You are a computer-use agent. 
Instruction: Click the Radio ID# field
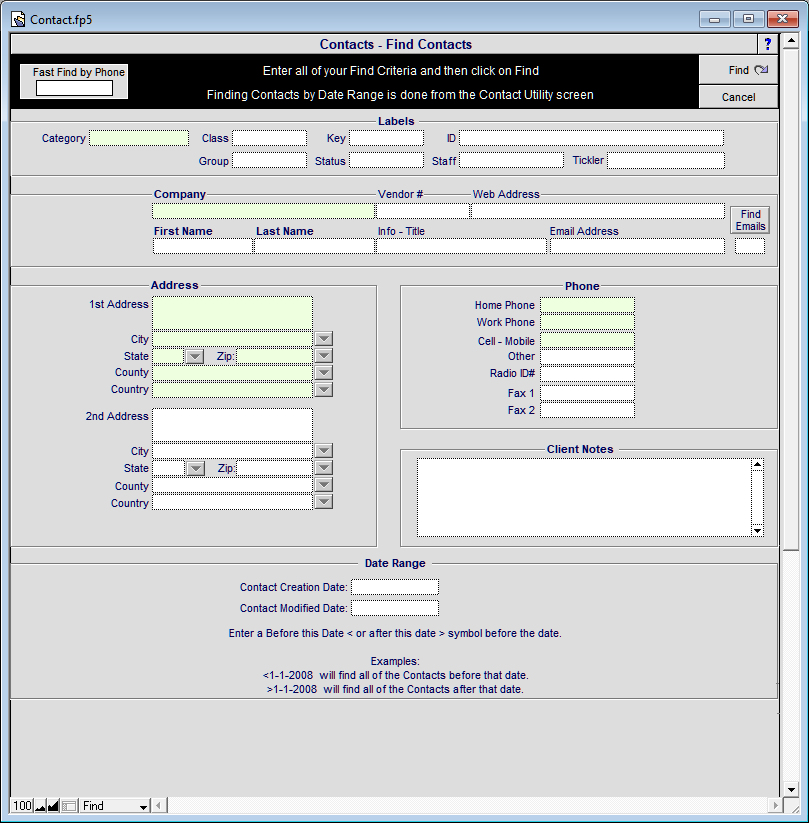coord(587,374)
